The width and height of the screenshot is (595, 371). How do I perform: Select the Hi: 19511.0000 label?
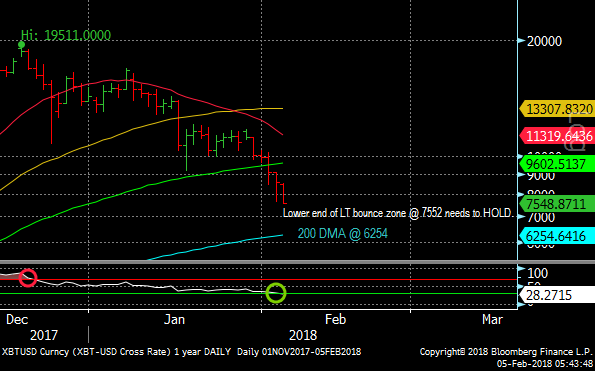(66, 35)
